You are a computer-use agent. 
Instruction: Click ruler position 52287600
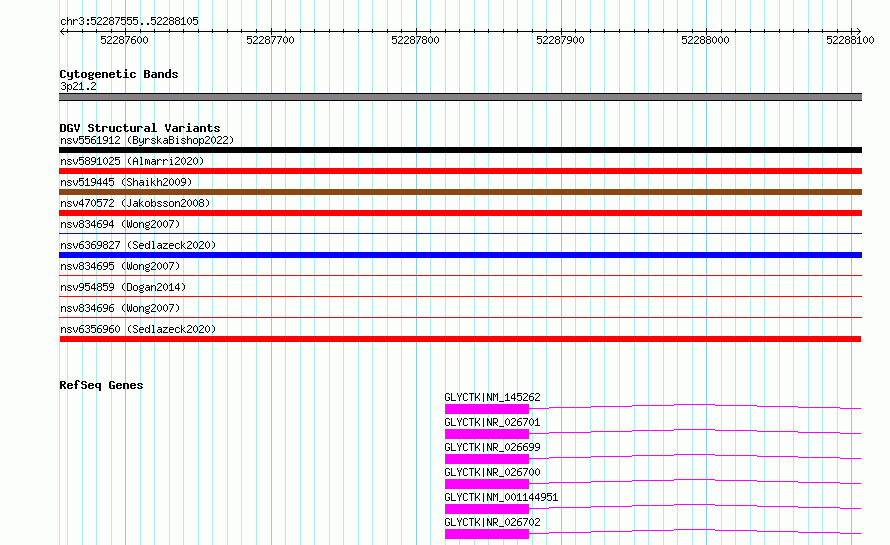124,40
